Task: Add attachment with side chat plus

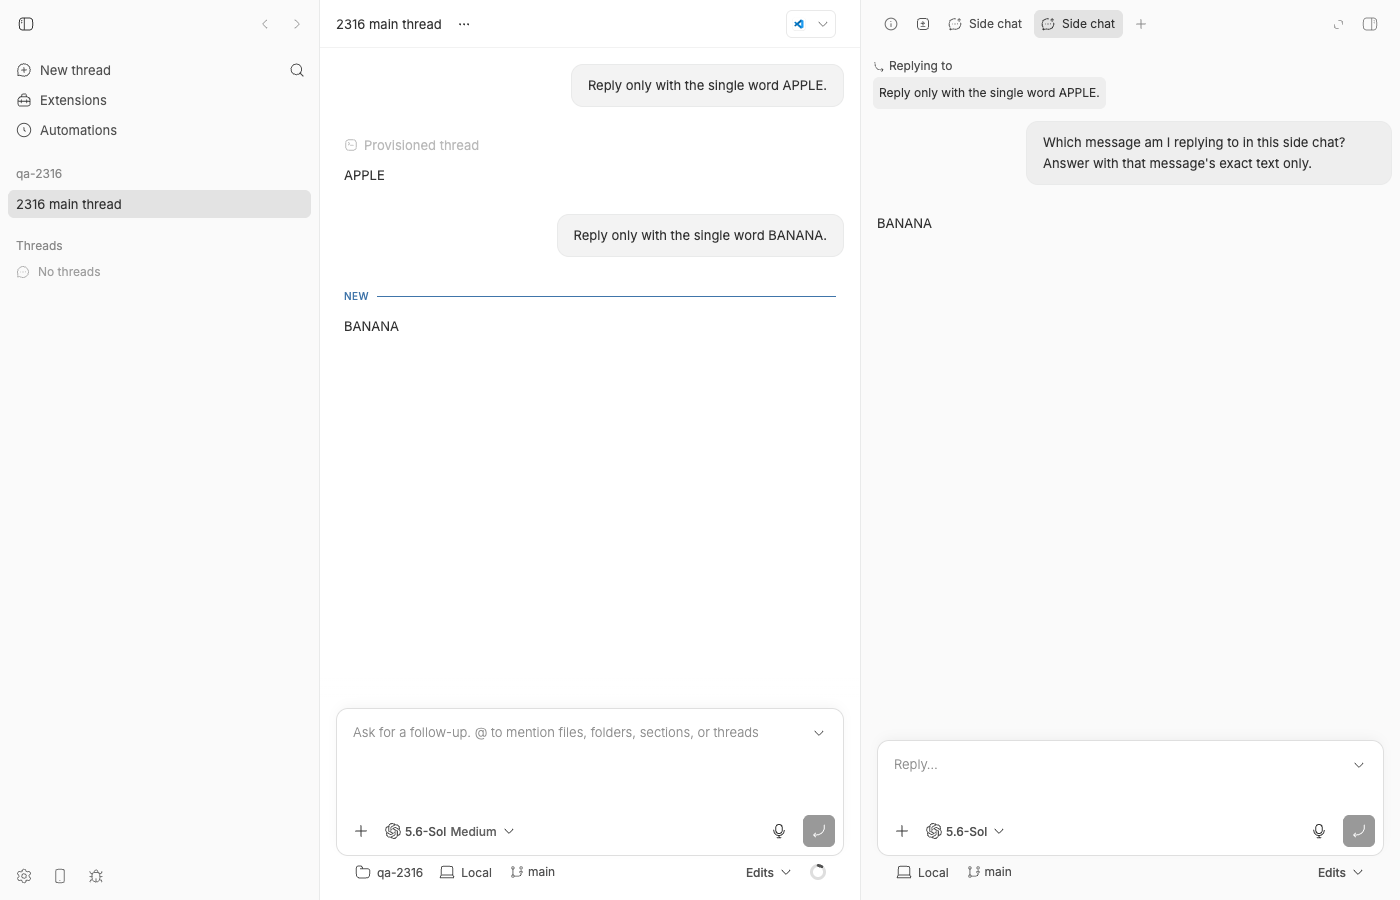Action: pos(902,831)
